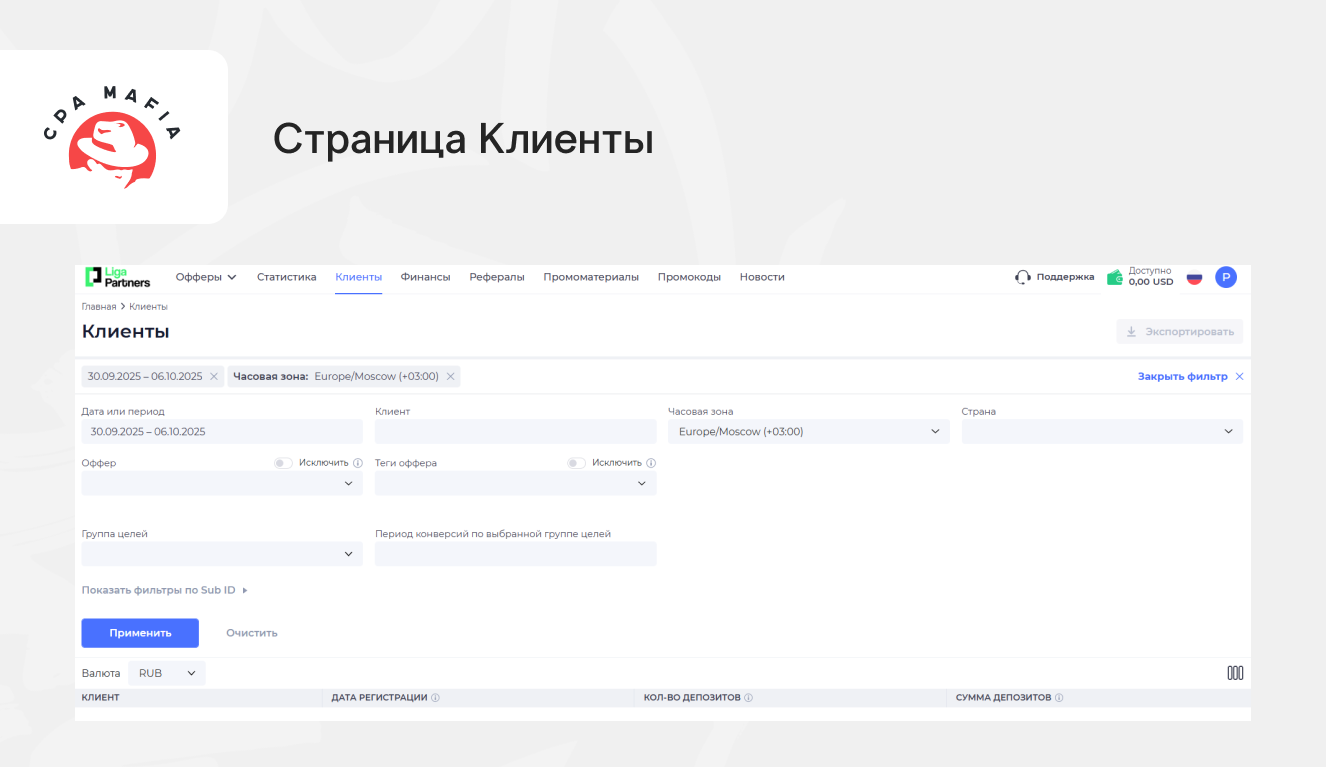Open the Финансы menu item
1326x767 pixels.
(x=425, y=277)
